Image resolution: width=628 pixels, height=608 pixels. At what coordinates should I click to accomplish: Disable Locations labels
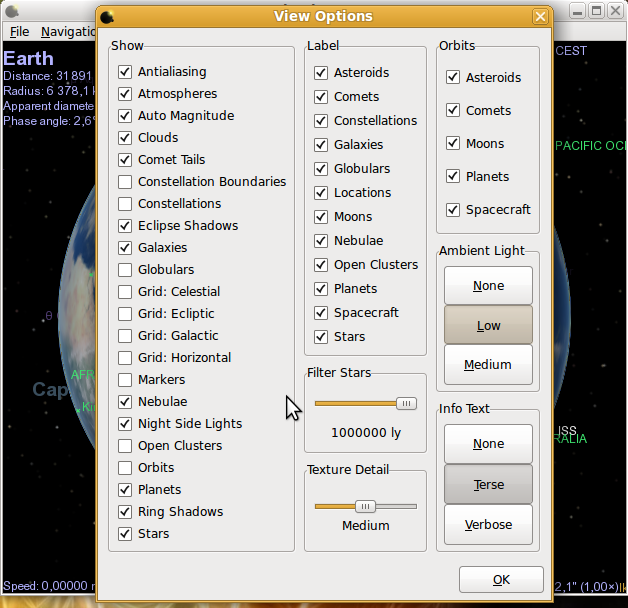321,193
